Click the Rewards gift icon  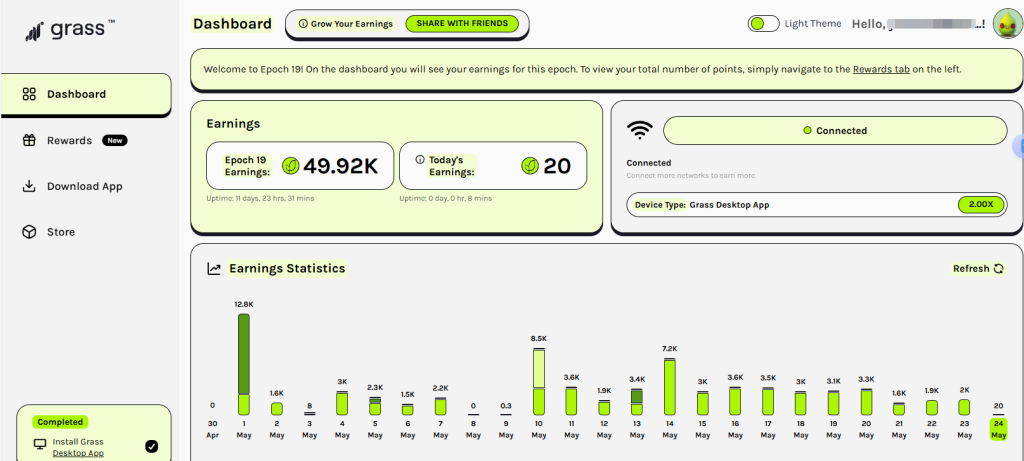click(29, 140)
